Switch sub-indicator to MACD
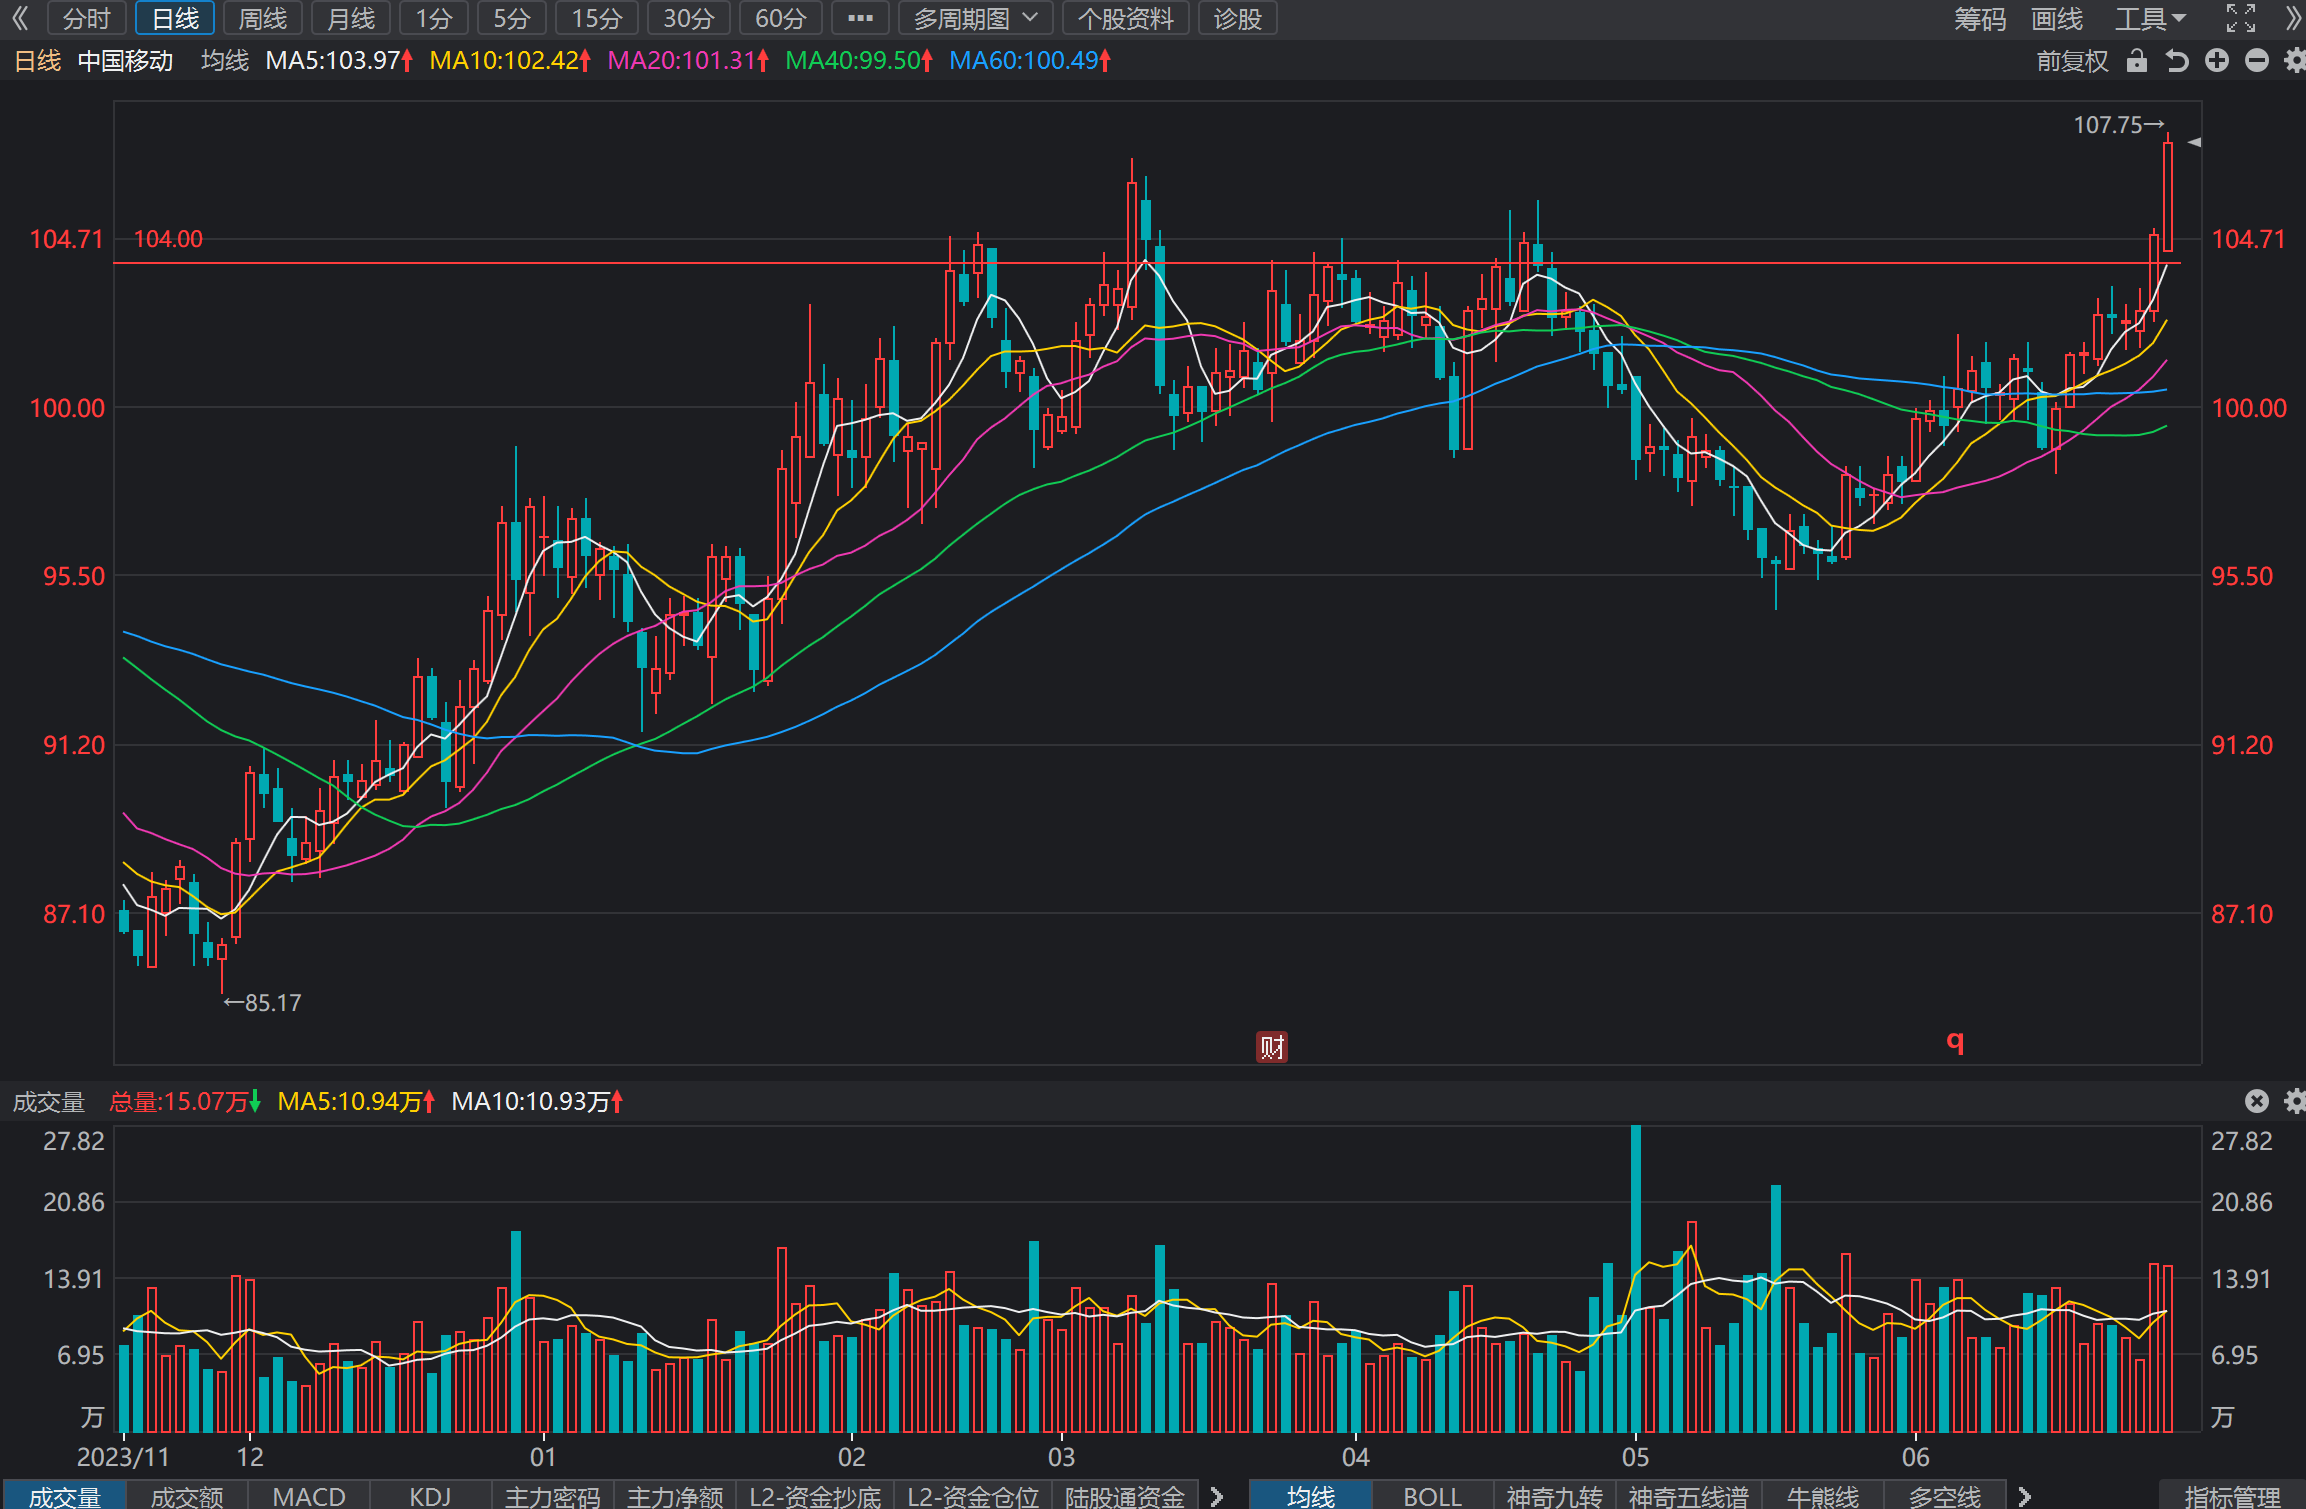Image resolution: width=2306 pixels, height=1509 pixels. 309,1496
